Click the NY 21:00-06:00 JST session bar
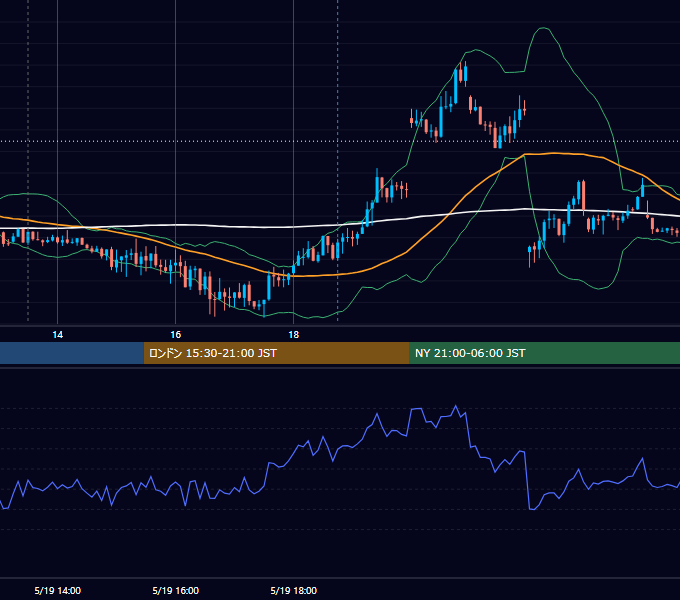 click(544, 353)
